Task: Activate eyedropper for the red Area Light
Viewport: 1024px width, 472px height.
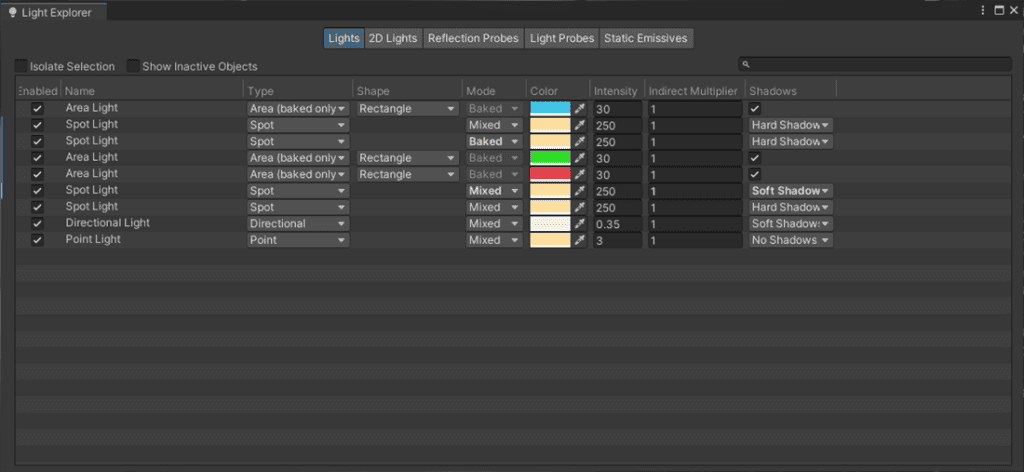Action: pos(579,174)
